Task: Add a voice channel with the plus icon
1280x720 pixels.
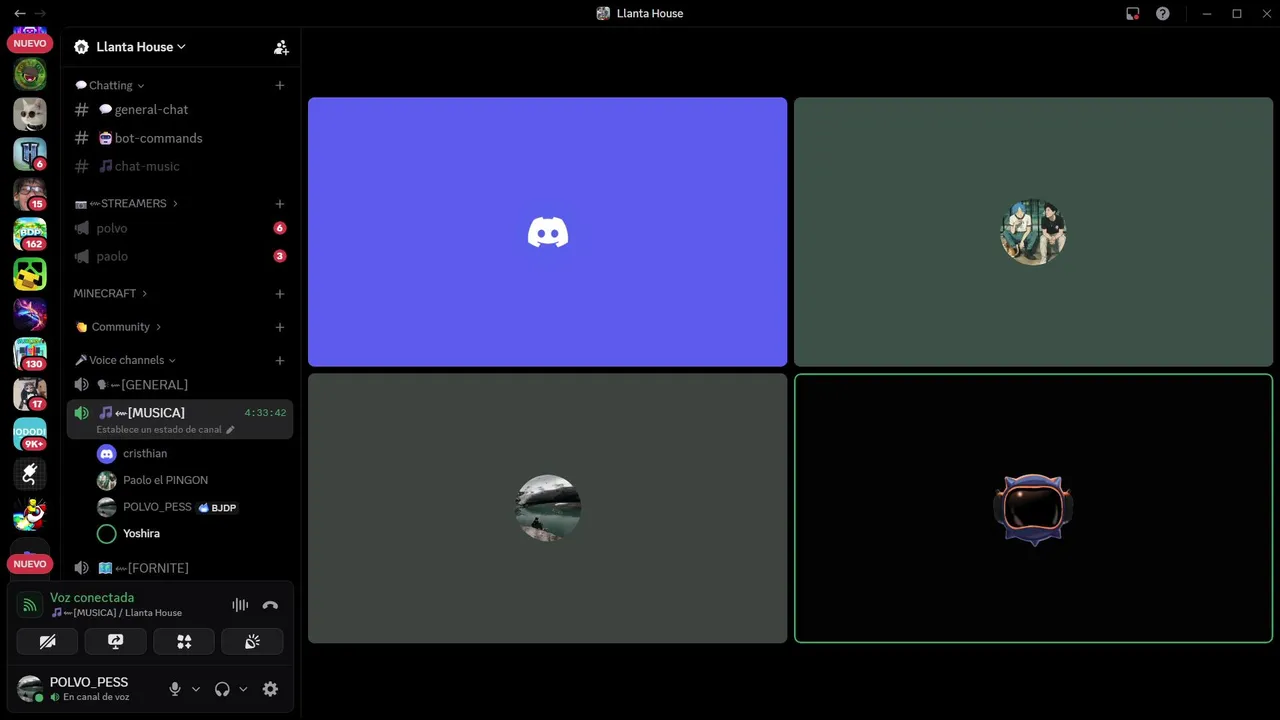Action: 280,360
